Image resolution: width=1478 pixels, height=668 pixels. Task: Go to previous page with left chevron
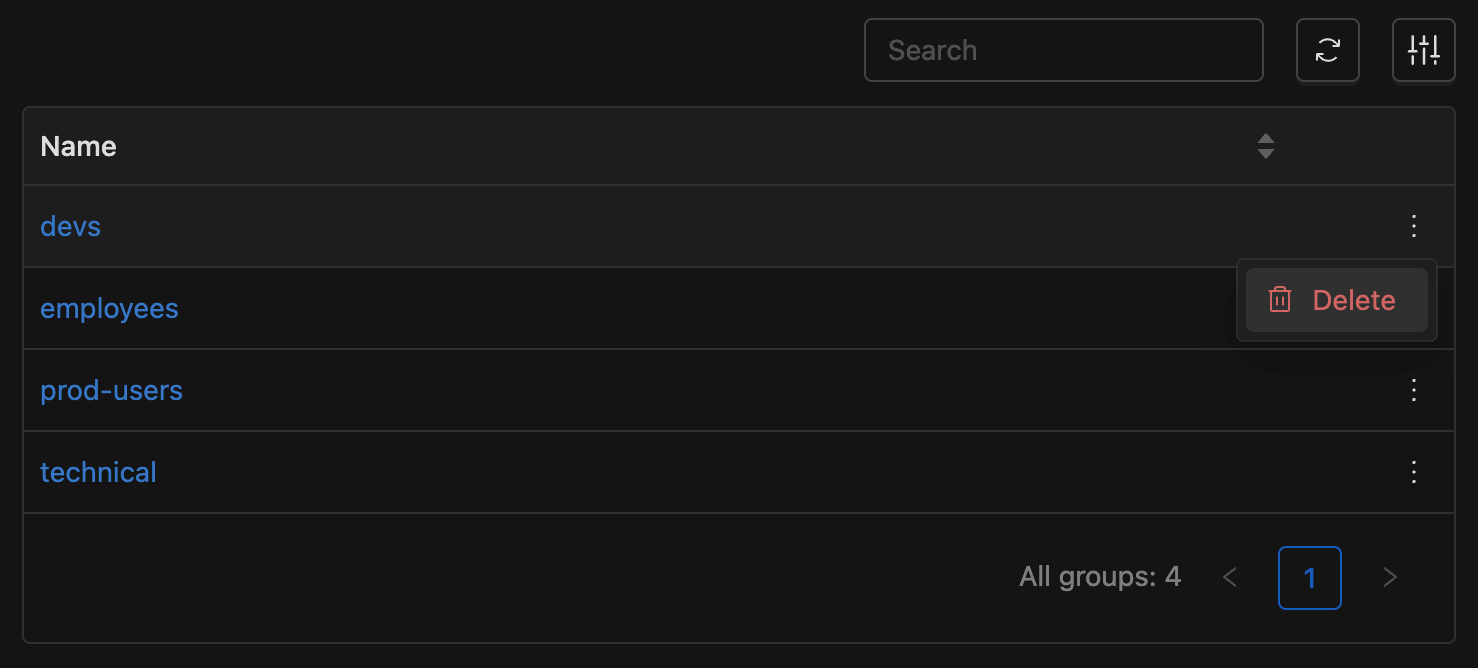tap(1230, 577)
